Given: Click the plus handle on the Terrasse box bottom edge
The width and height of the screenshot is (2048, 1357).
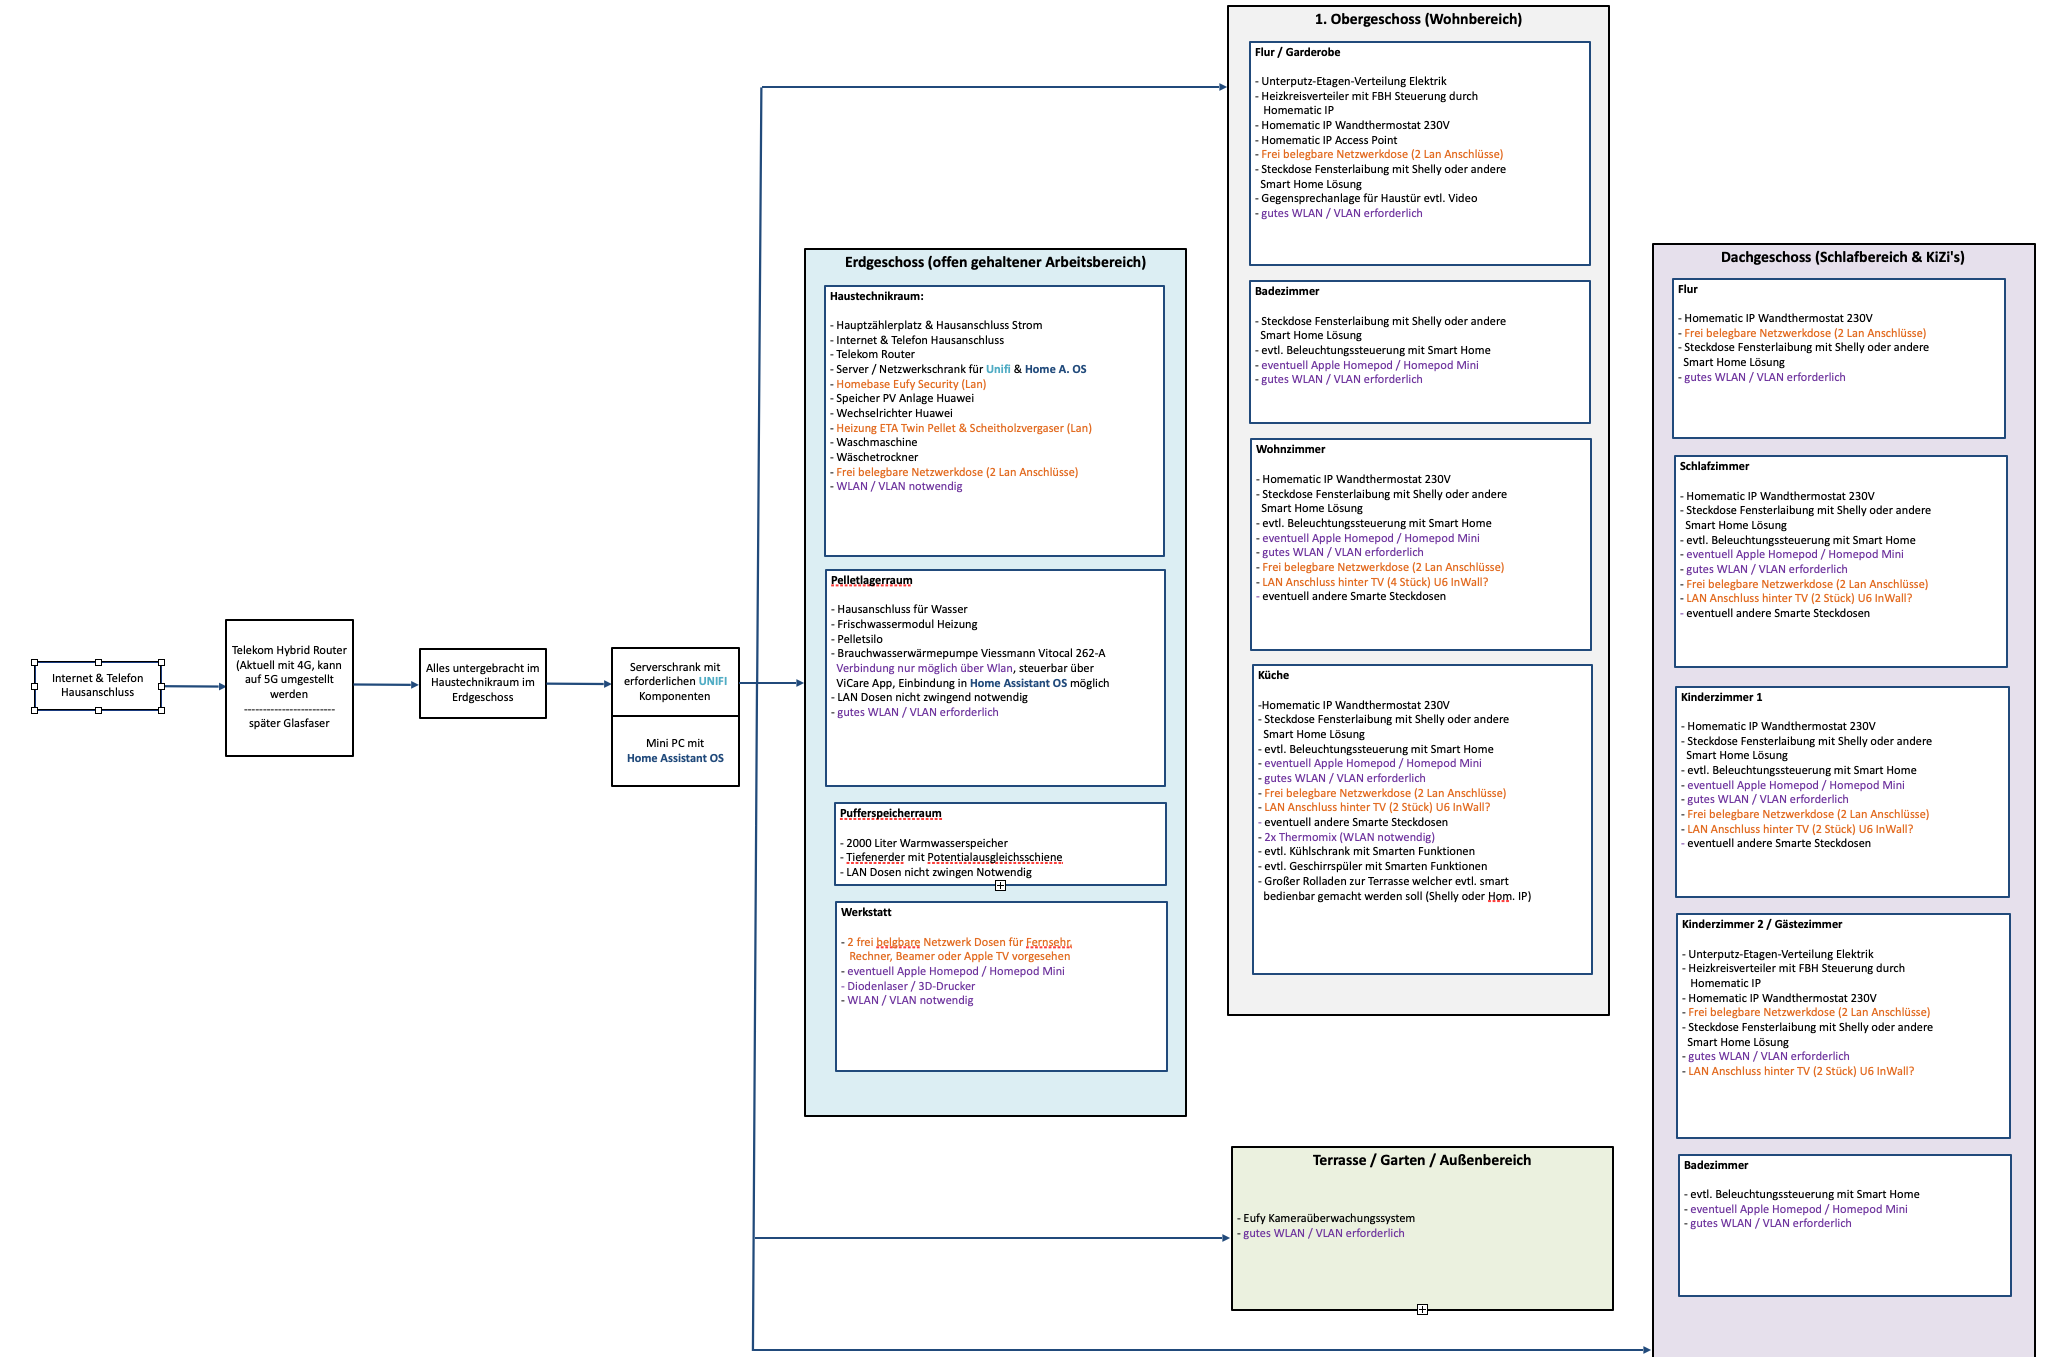Looking at the screenshot, I should click(x=1422, y=1309).
